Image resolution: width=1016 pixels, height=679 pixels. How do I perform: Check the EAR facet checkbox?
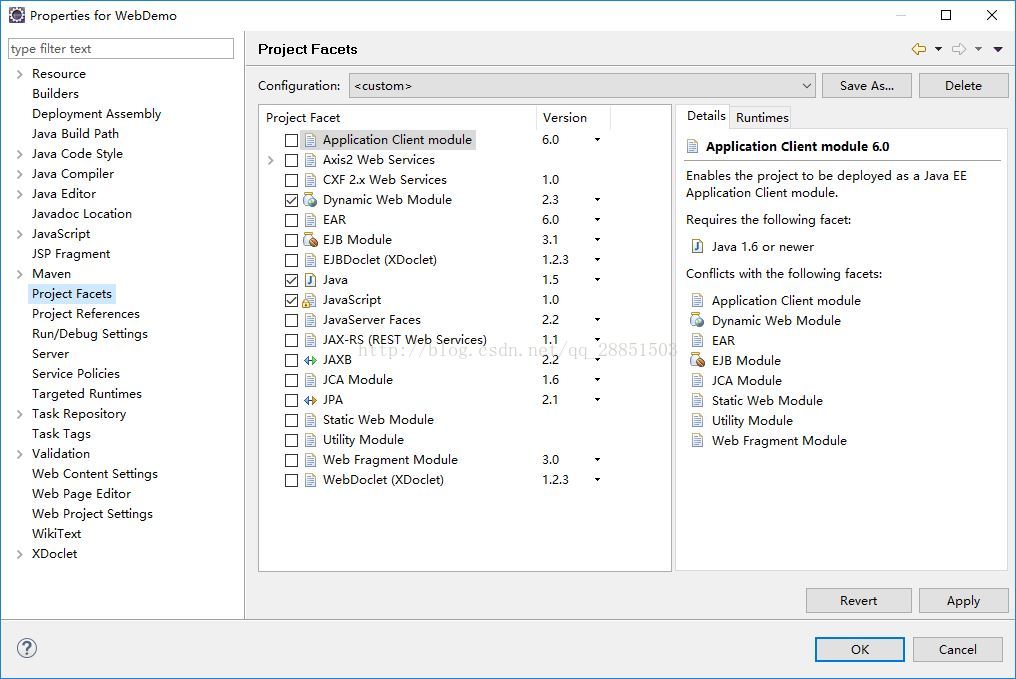[x=292, y=220]
